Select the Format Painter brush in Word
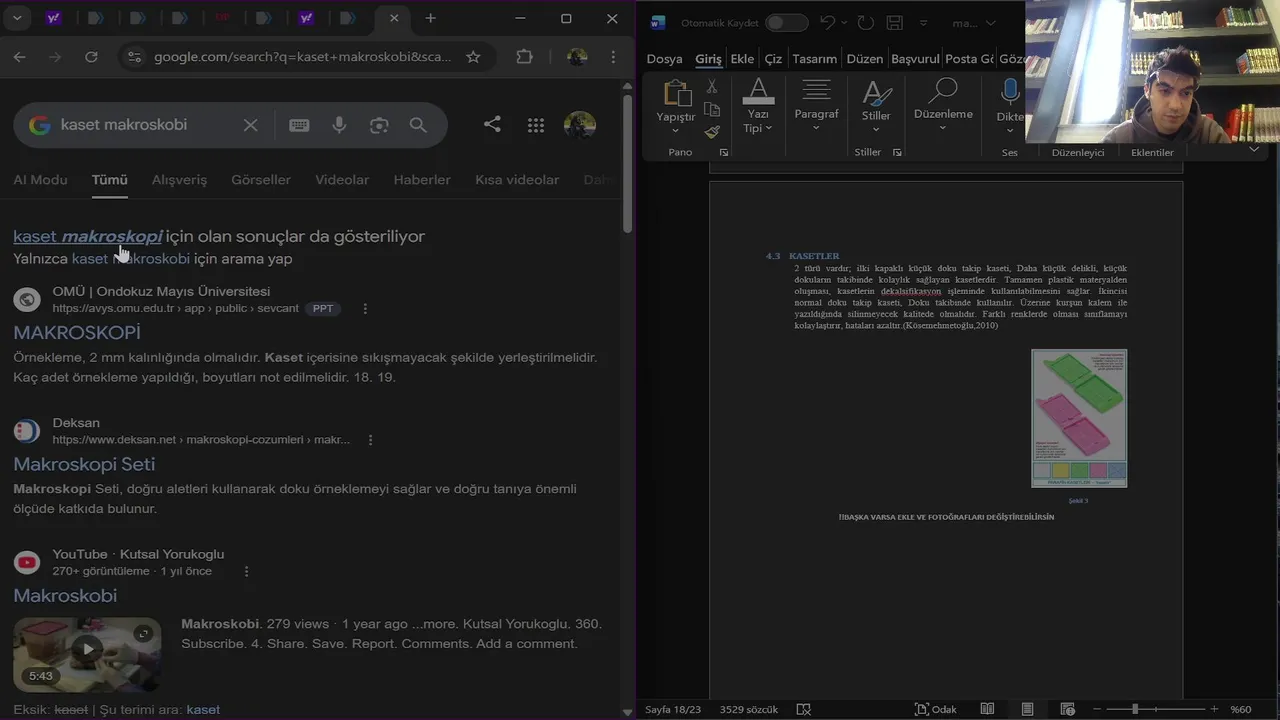Image resolution: width=1280 pixels, height=720 pixels. point(712,131)
